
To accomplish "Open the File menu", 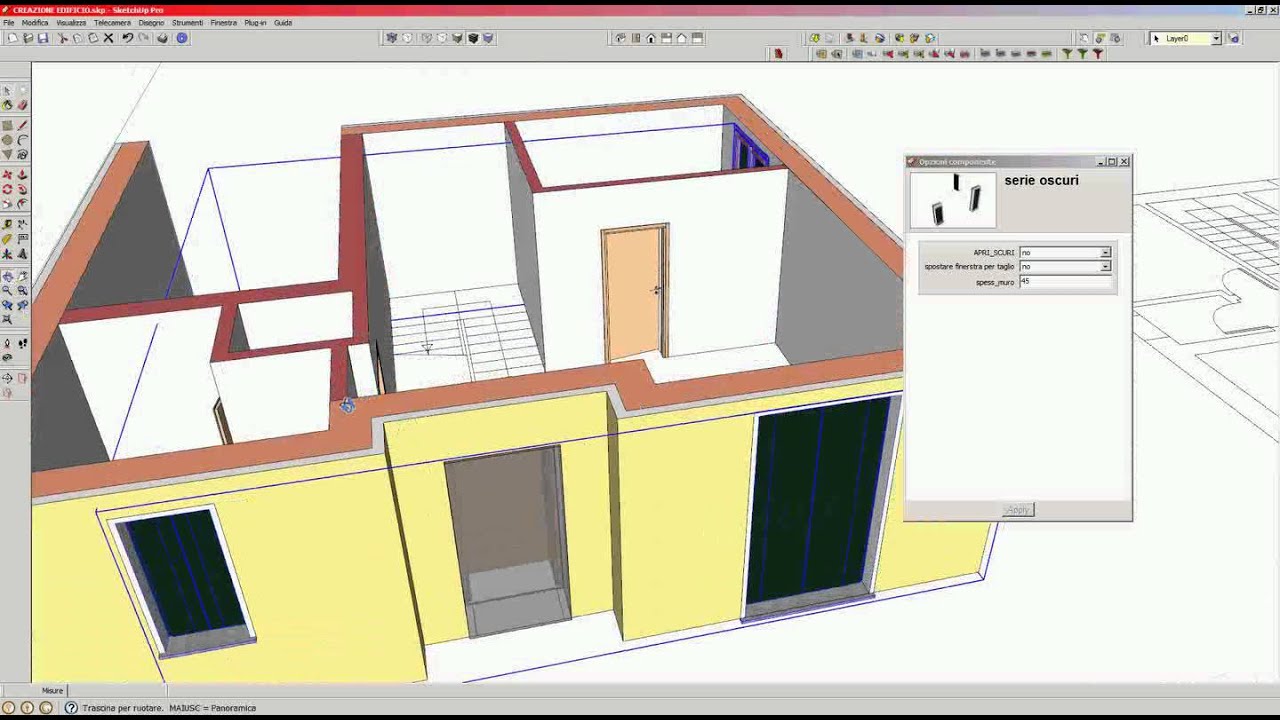I will 8,22.
